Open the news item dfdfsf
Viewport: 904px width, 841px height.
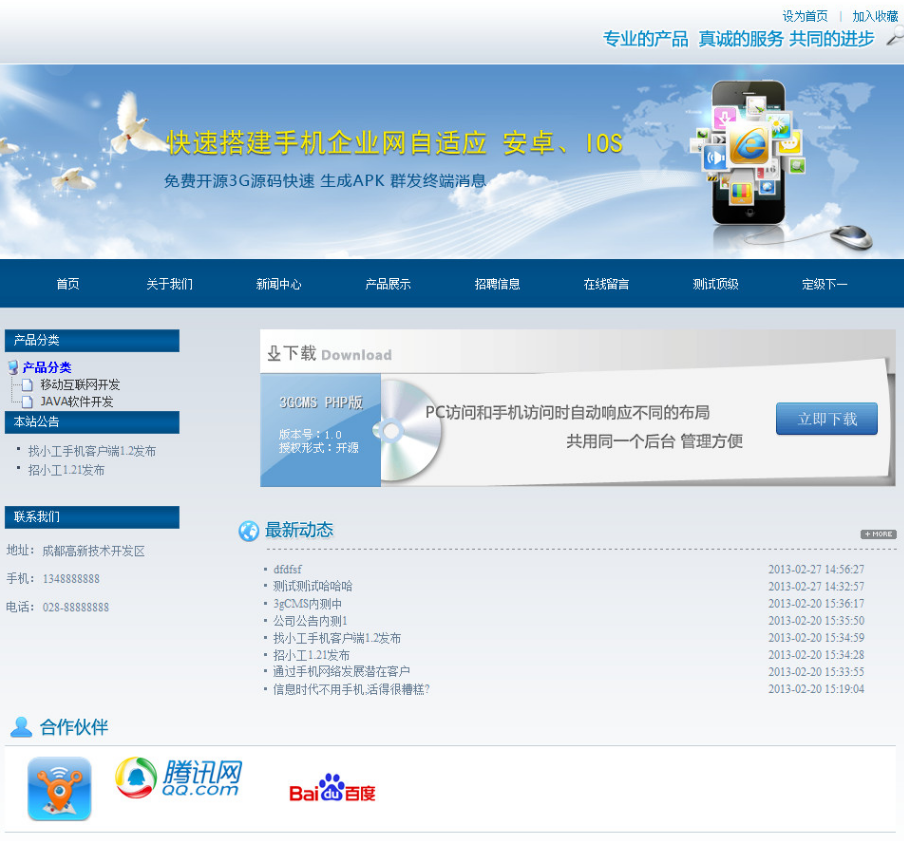tap(287, 570)
